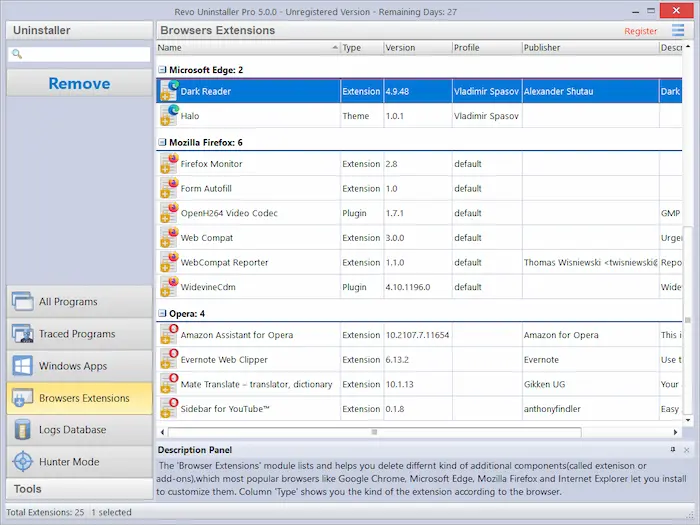Click the Form Autofill row icon
This screenshot has width=700, height=525.
[169, 188]
